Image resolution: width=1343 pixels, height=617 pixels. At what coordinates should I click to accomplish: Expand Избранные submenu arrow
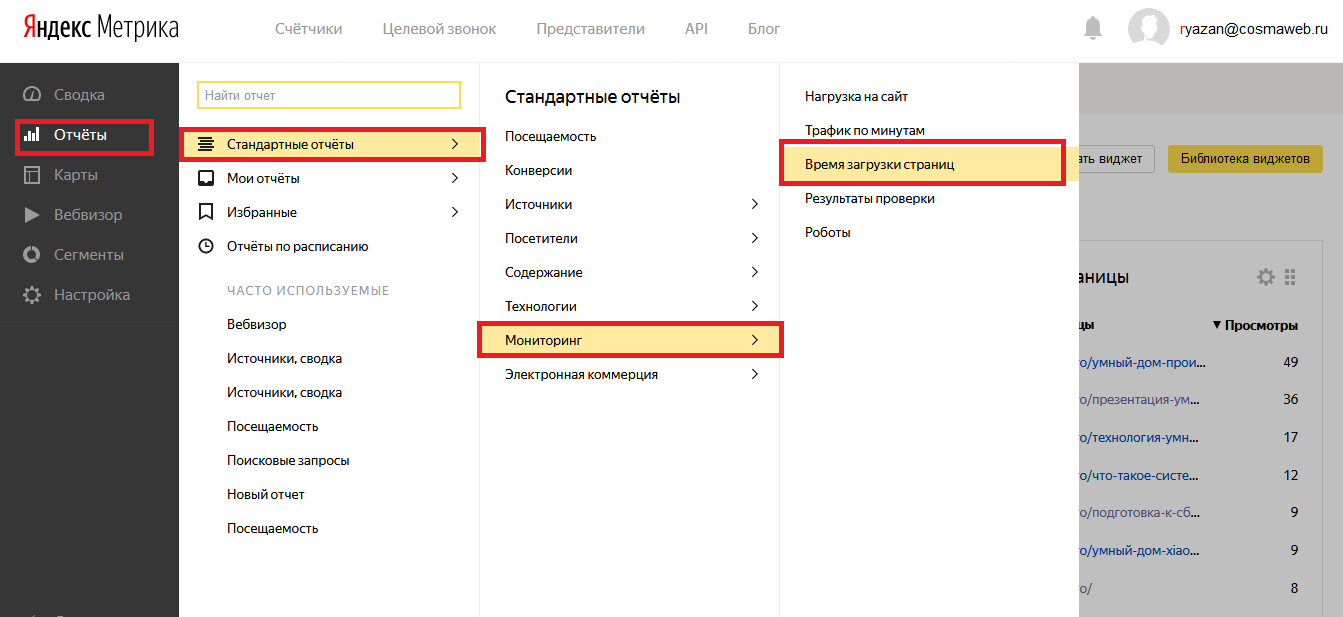[x=455, y=212]
